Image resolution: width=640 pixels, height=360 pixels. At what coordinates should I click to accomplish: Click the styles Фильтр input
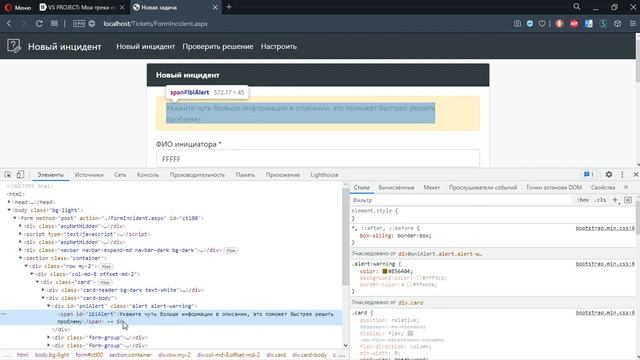[x=461, y=200]
